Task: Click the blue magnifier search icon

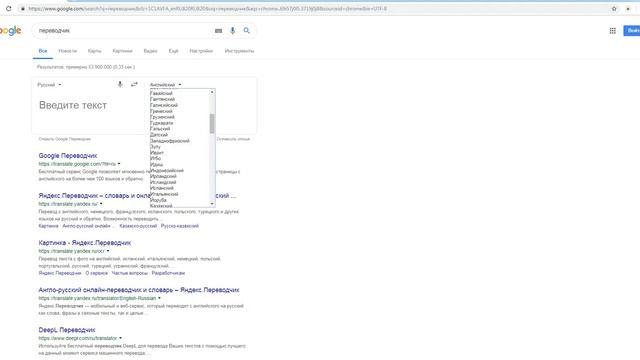Action: coord(247,30)
